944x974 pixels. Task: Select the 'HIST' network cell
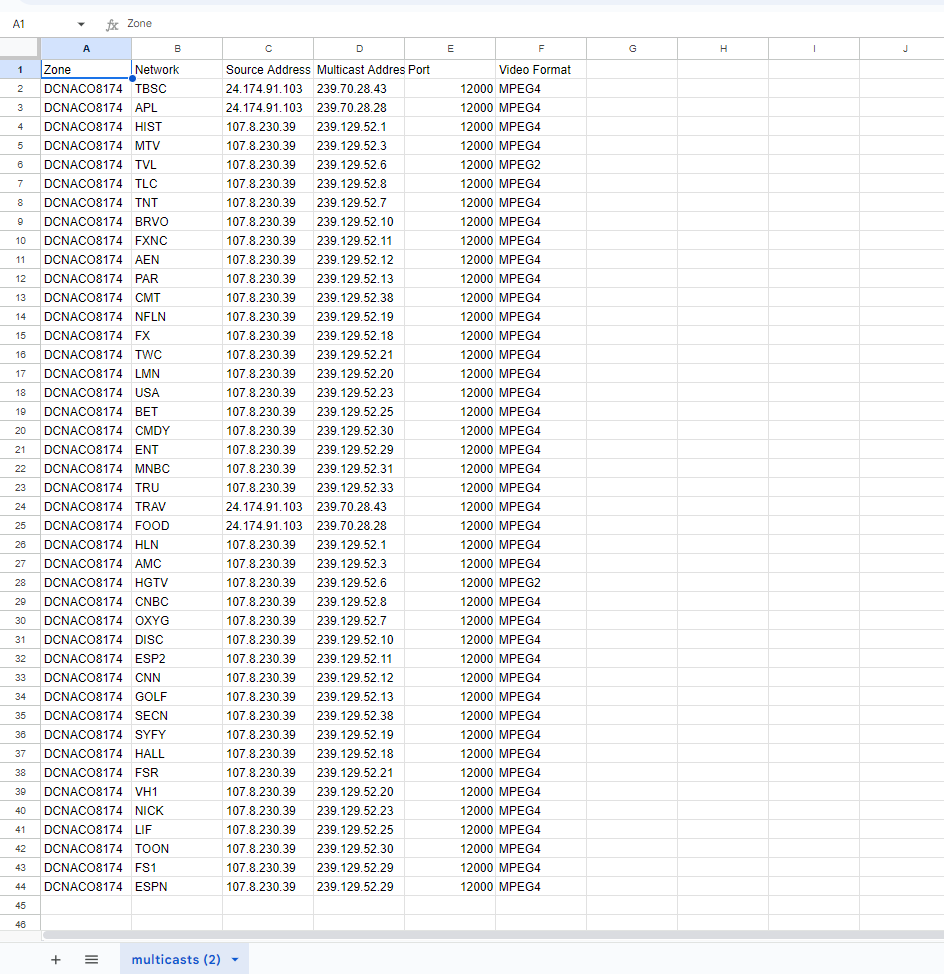coord(177,127)
